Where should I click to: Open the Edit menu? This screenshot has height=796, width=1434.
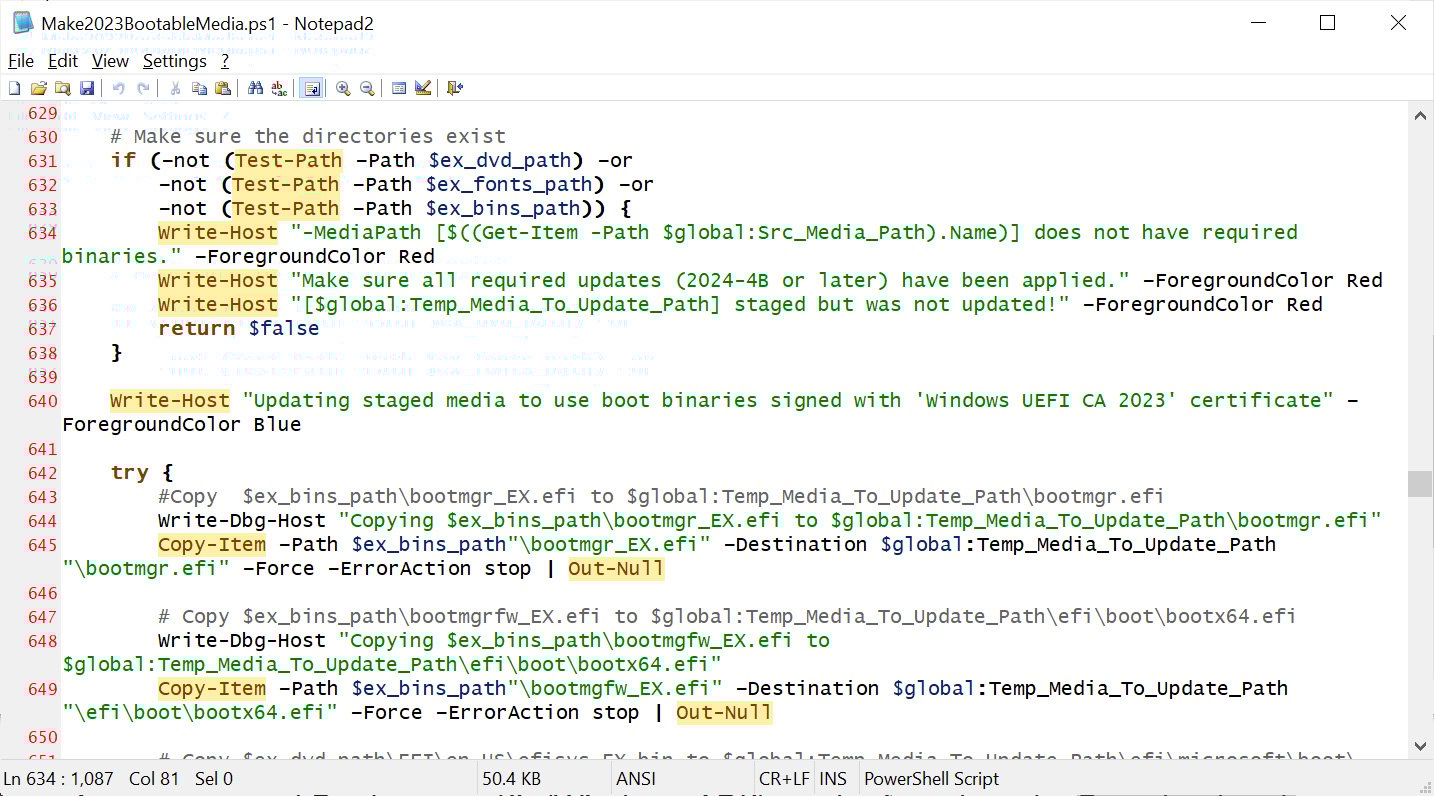(63, 61)
